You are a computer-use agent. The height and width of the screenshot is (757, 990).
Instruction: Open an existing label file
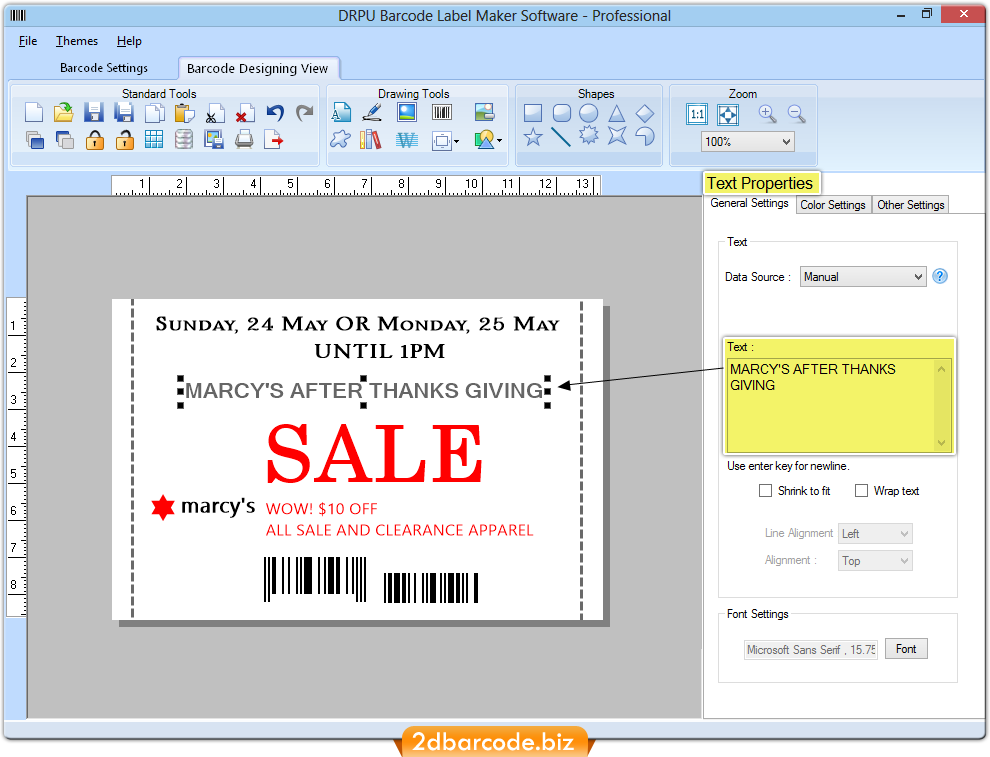pos(64,113)
